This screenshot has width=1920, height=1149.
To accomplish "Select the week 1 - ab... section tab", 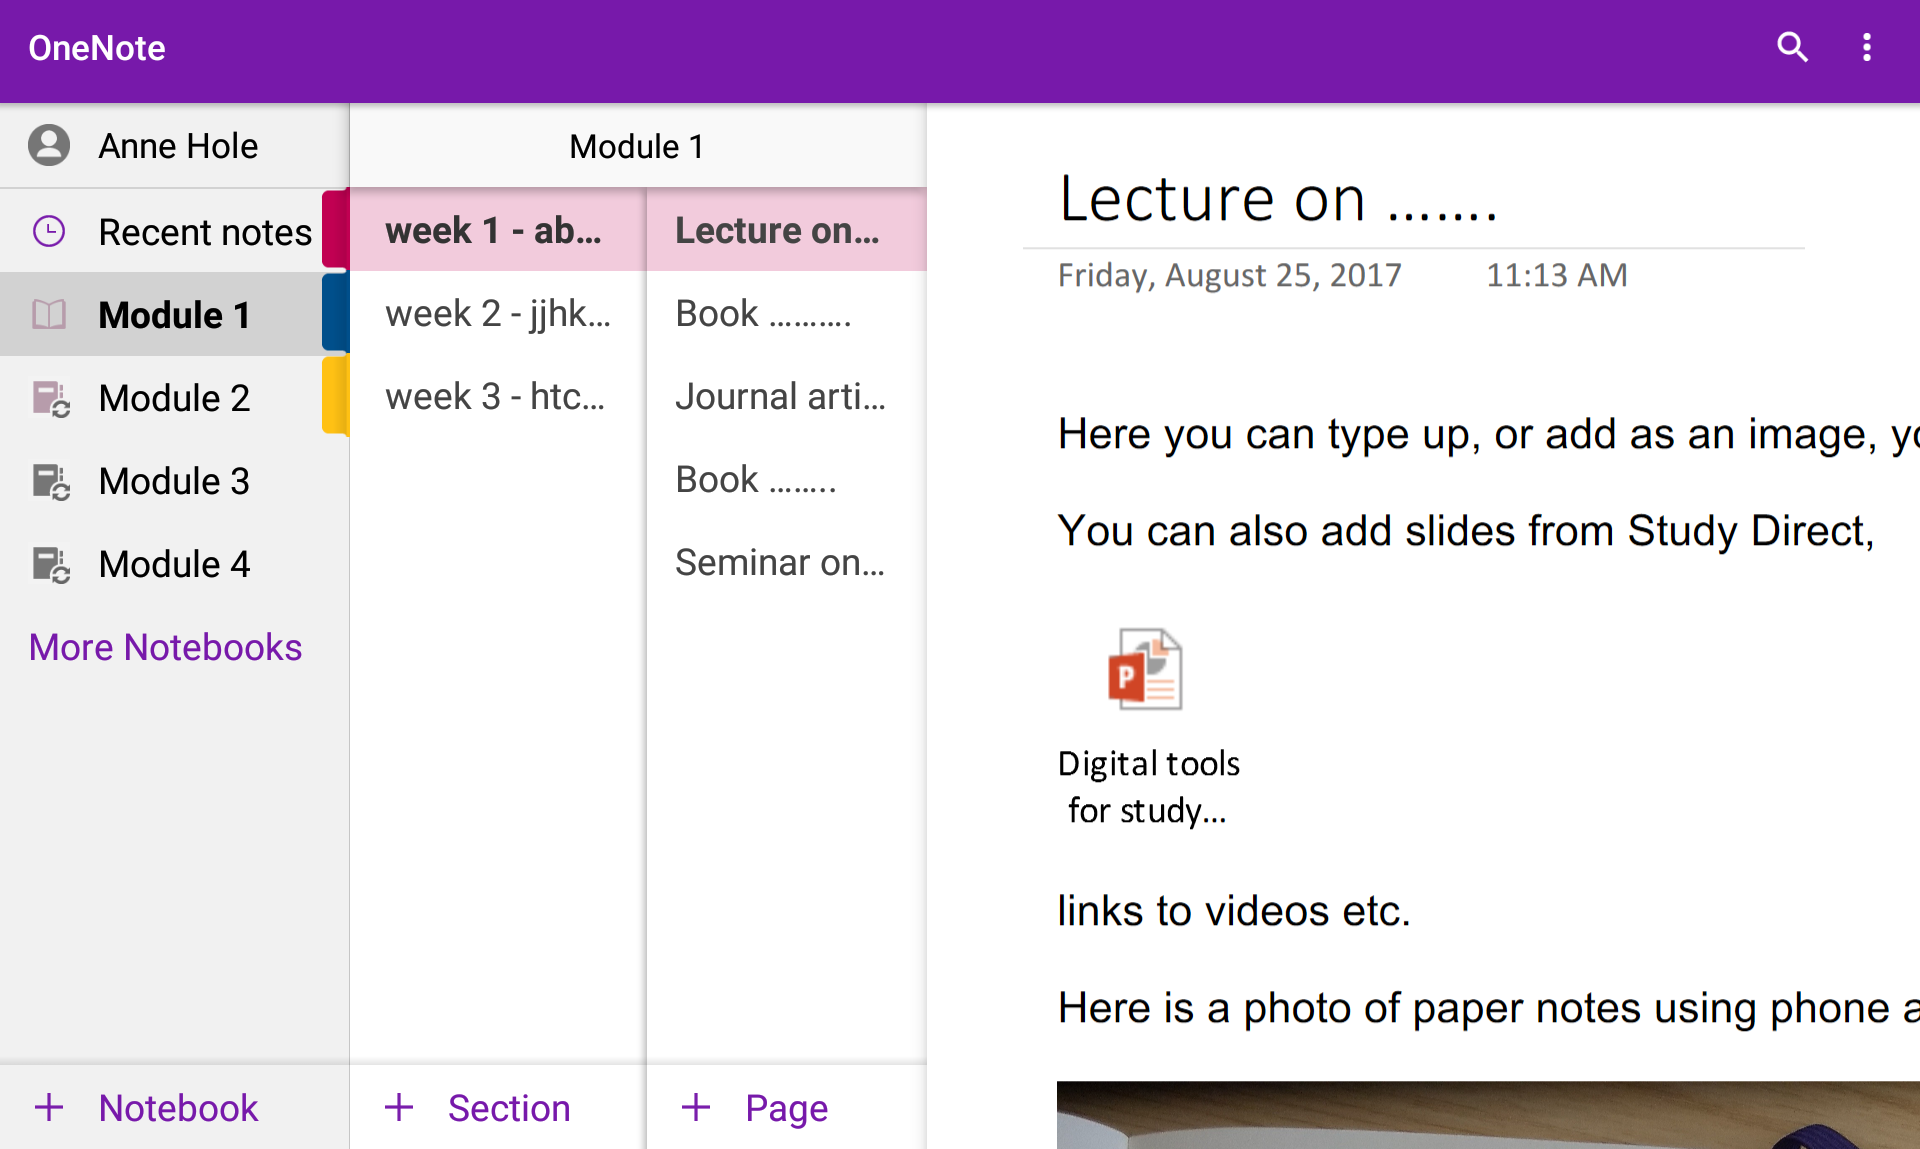I will click(x=496, y=230).
